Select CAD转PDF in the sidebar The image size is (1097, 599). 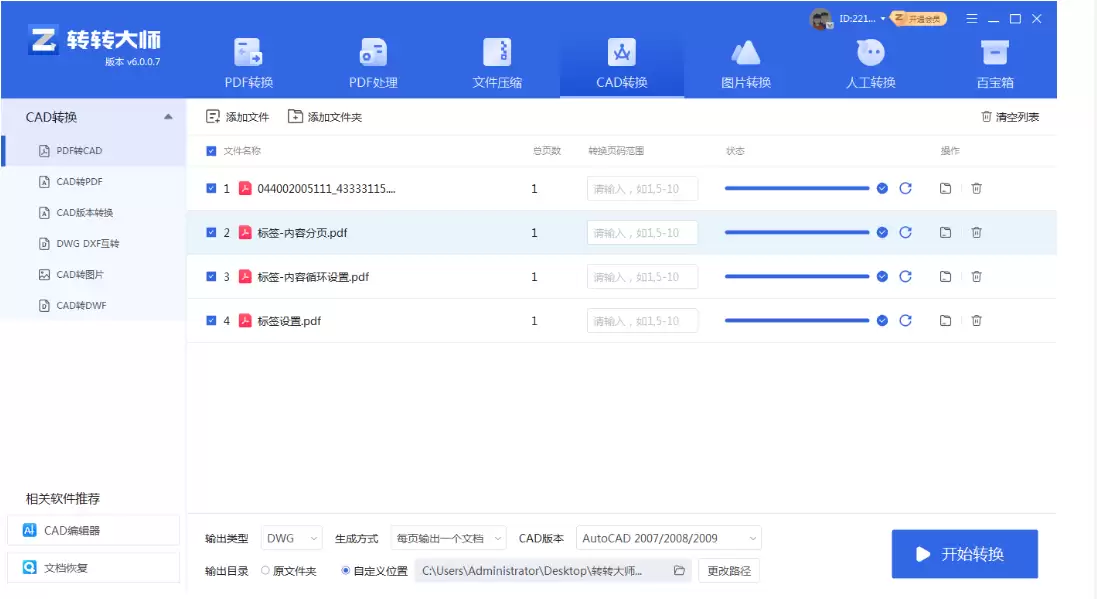(x=79, y=182)
